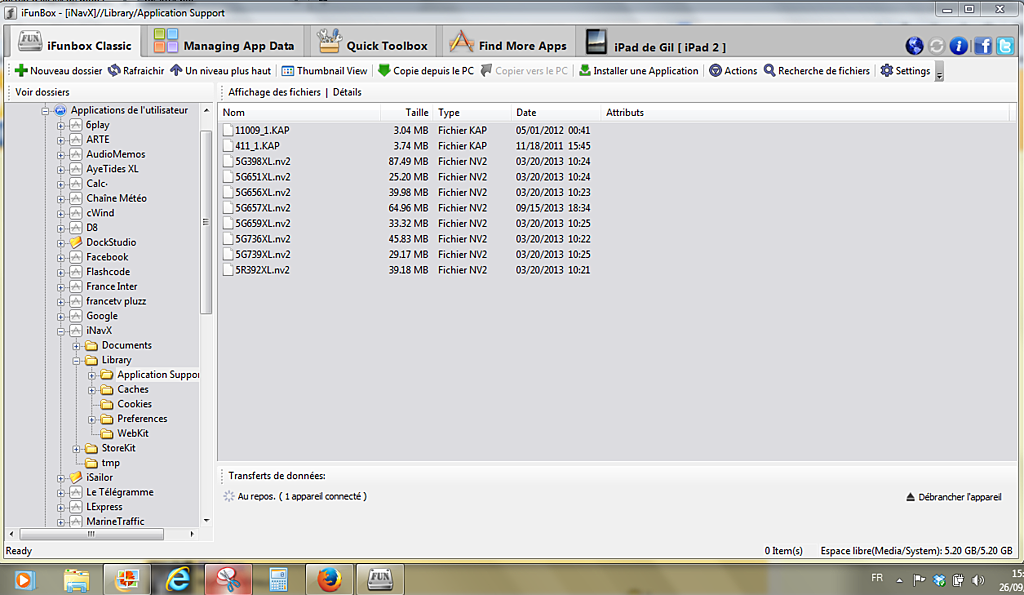Select the WebKit folder
The image size is (1024, 595).
[x=133, y=434]
